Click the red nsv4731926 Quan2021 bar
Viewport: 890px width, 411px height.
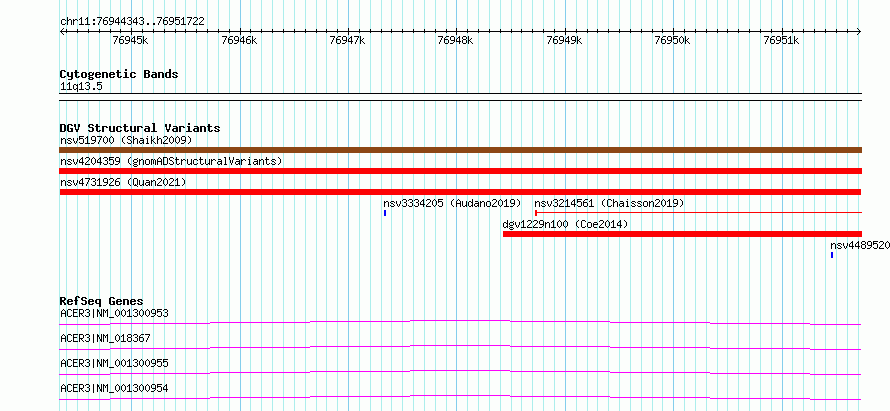(x=460, y=192)
